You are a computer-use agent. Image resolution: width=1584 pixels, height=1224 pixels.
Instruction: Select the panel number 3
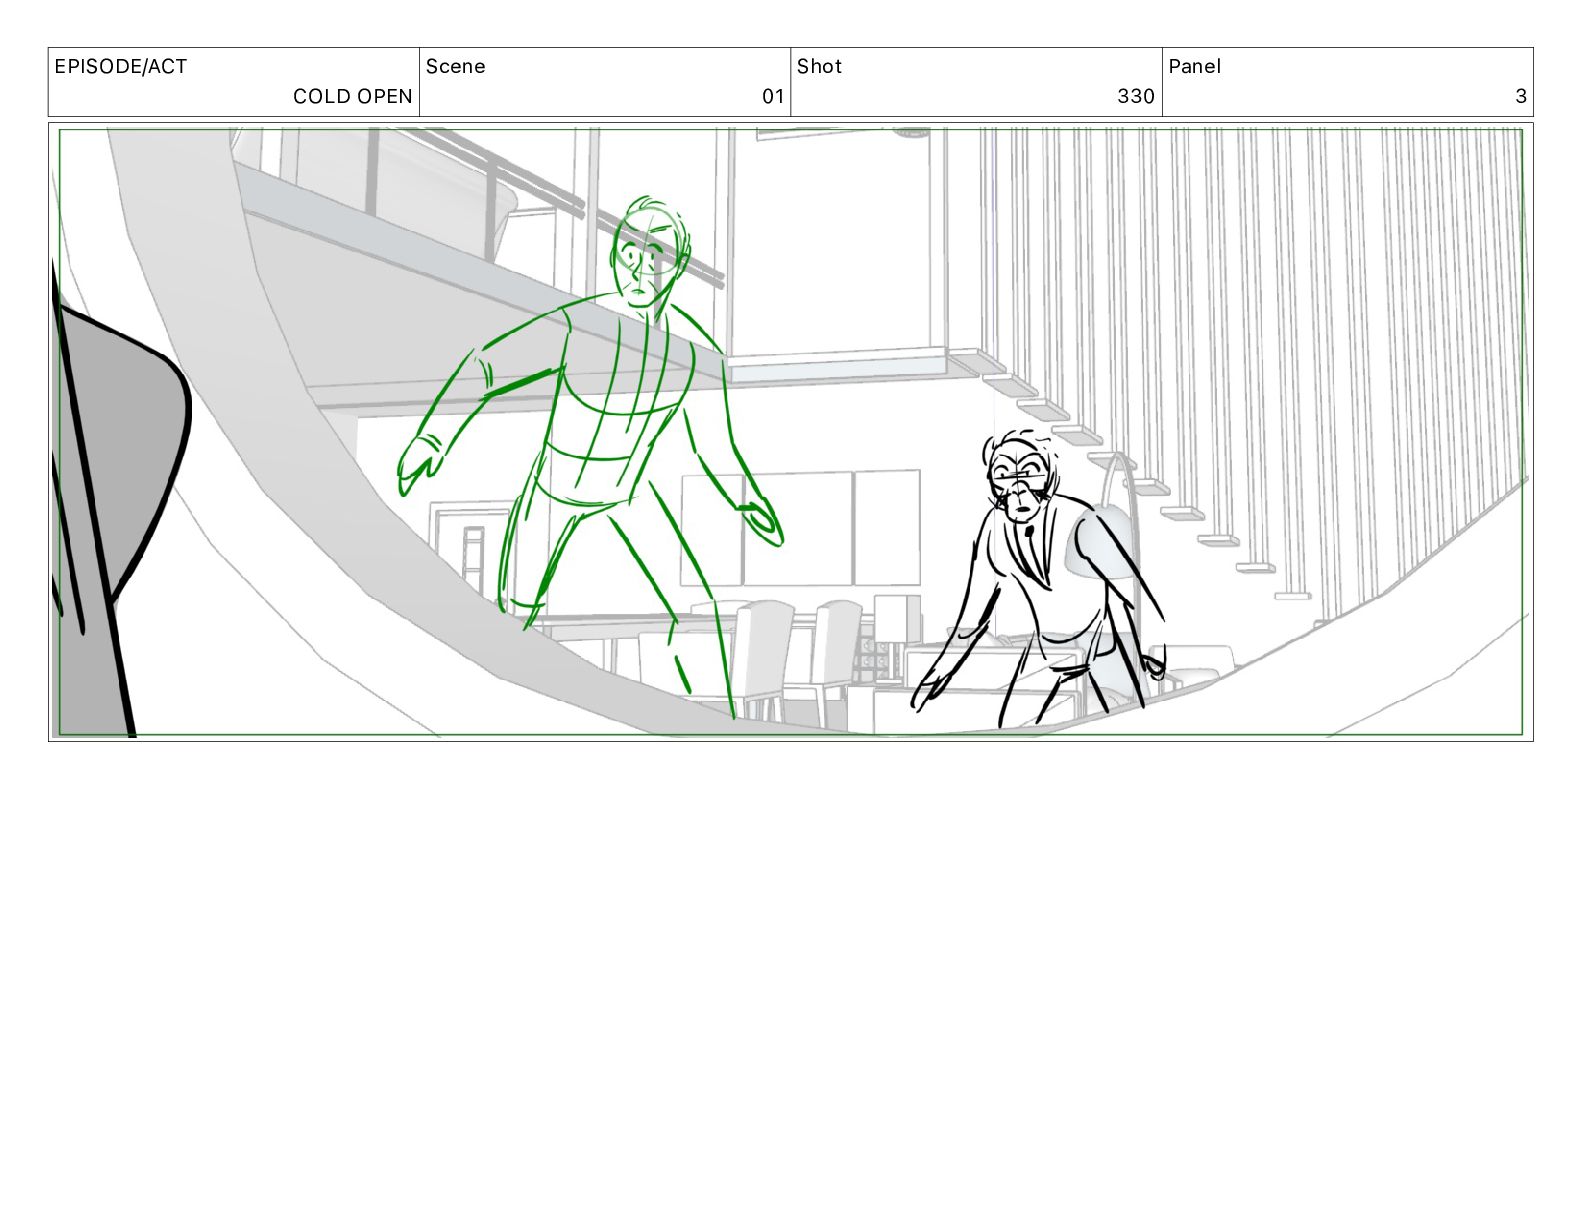(1521, 97)
